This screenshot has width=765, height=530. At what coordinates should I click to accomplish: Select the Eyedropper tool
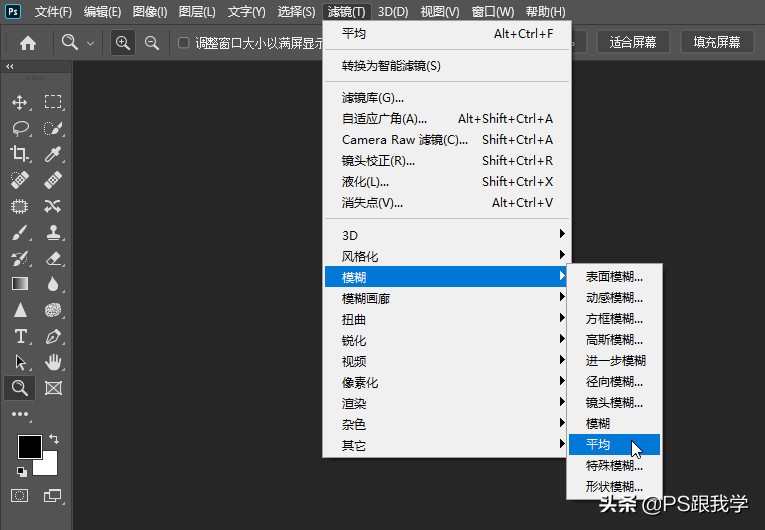[53, 154]
